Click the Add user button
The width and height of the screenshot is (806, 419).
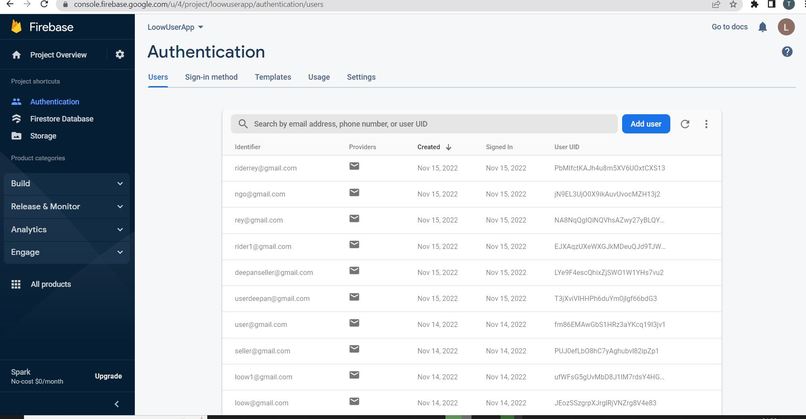(x=646, y=124)
